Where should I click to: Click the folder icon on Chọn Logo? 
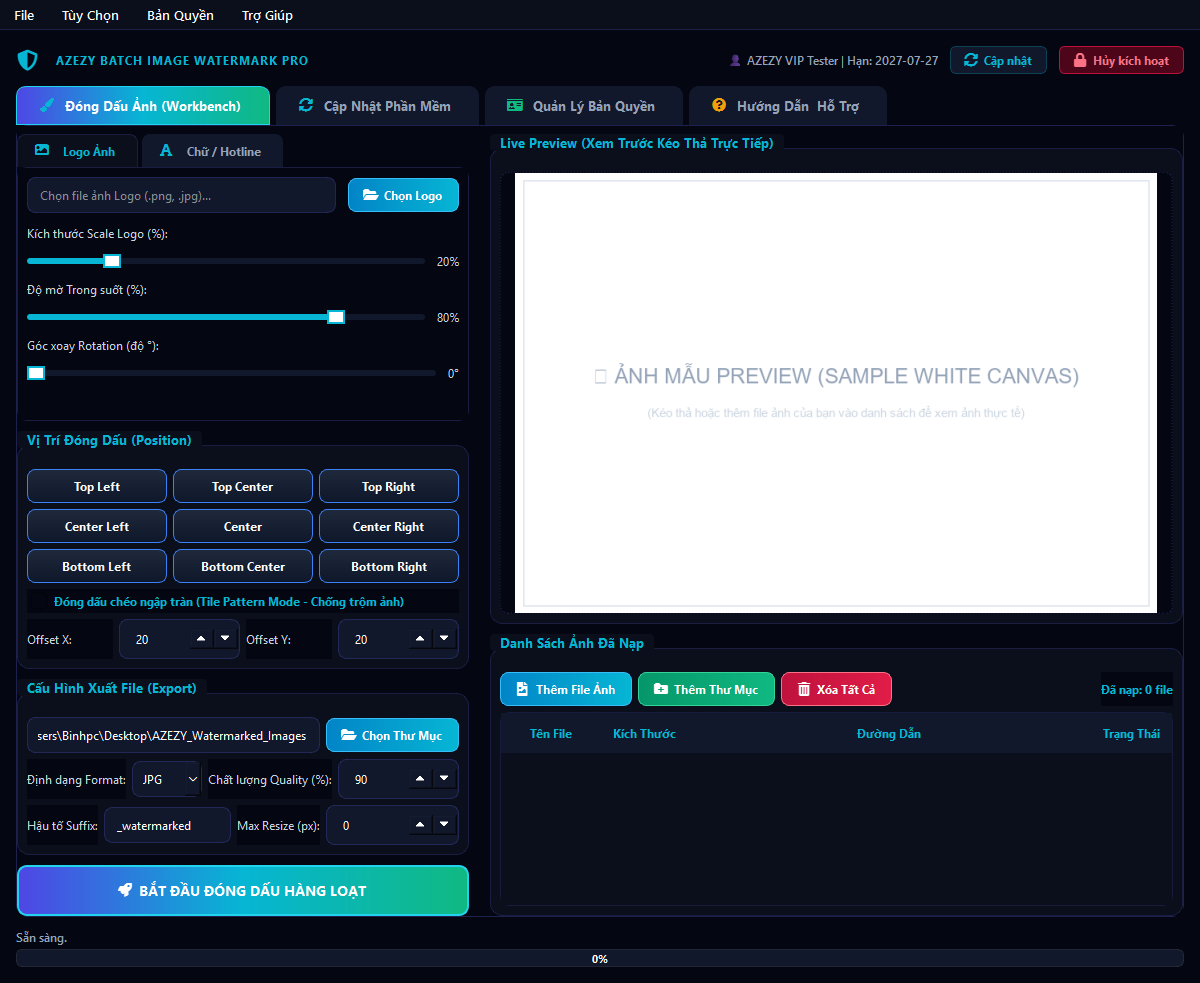[370, 195]
